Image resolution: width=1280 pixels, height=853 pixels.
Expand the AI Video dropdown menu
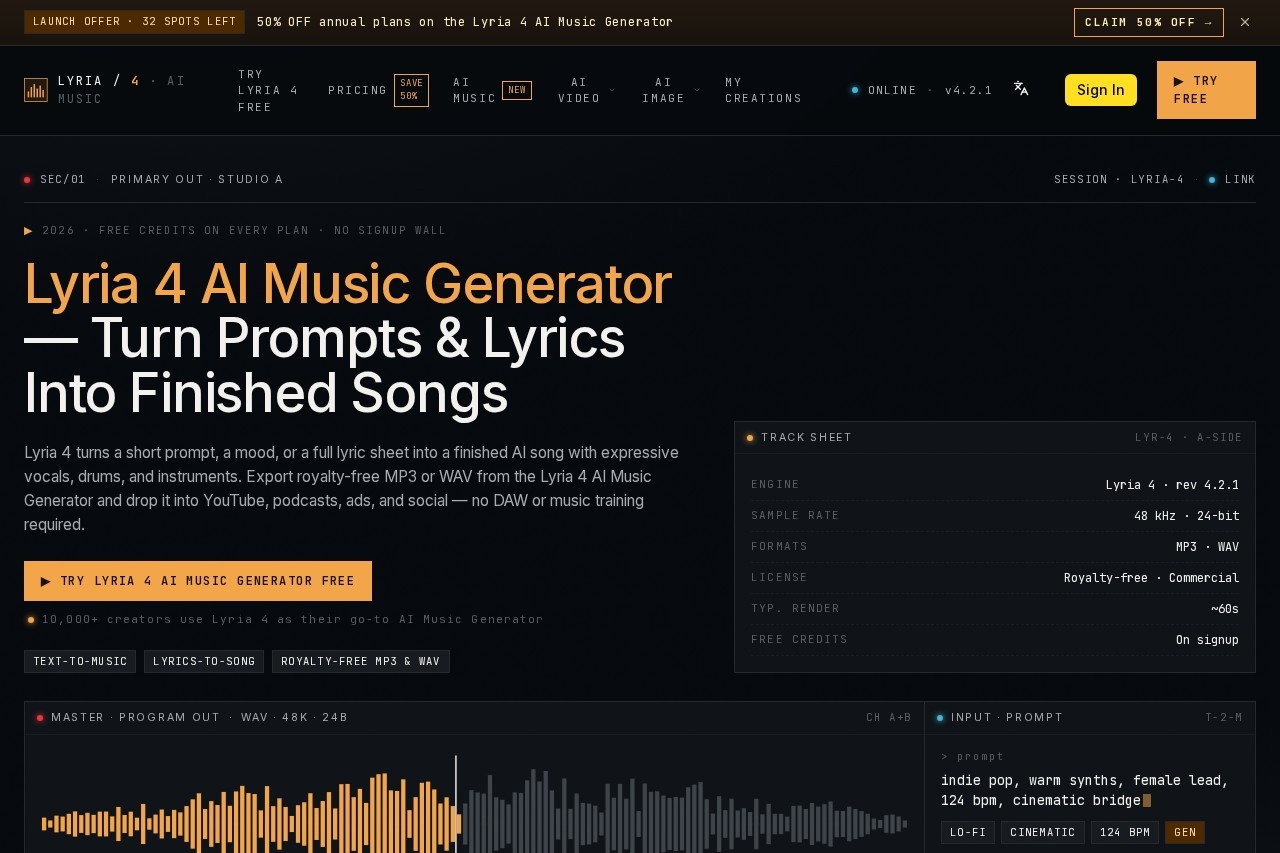[587, 90]
